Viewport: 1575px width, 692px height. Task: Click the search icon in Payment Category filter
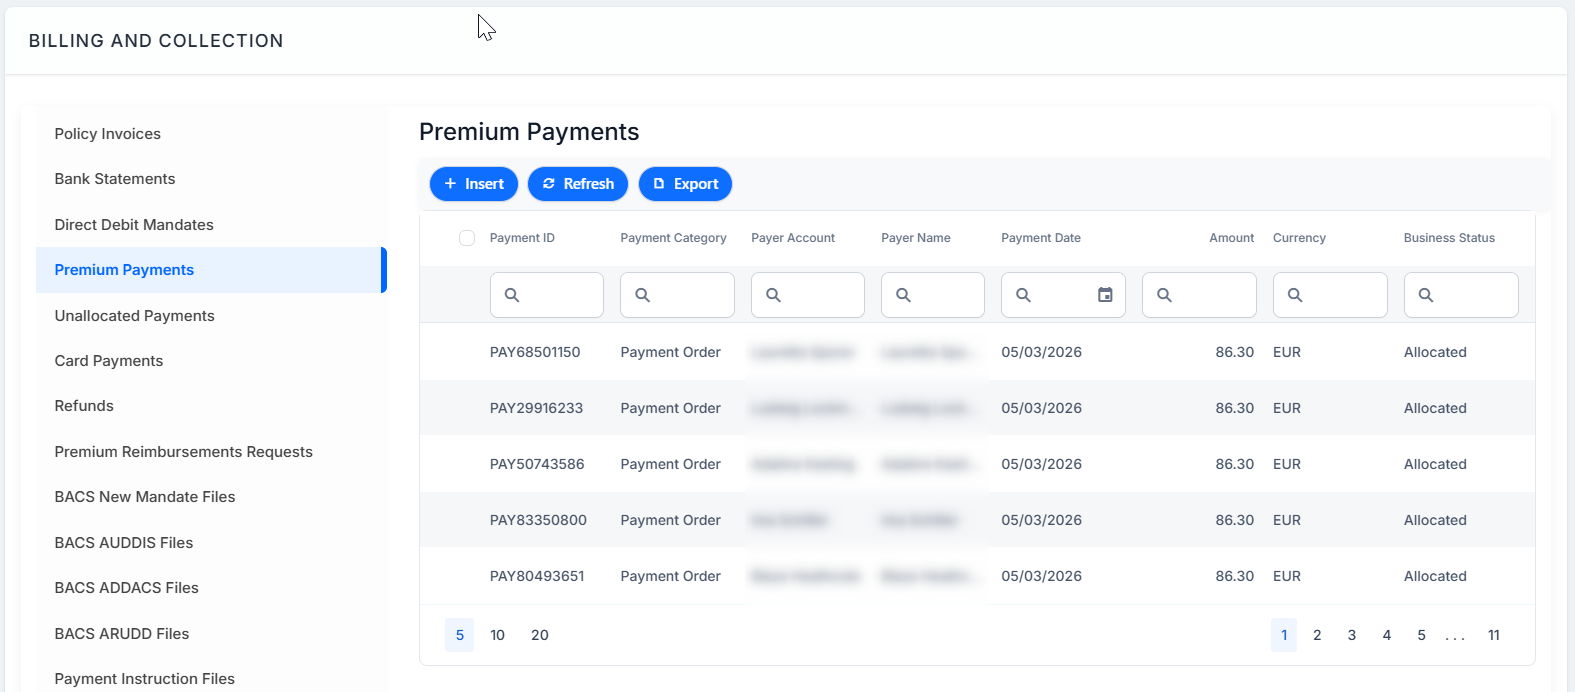point(643,295)
